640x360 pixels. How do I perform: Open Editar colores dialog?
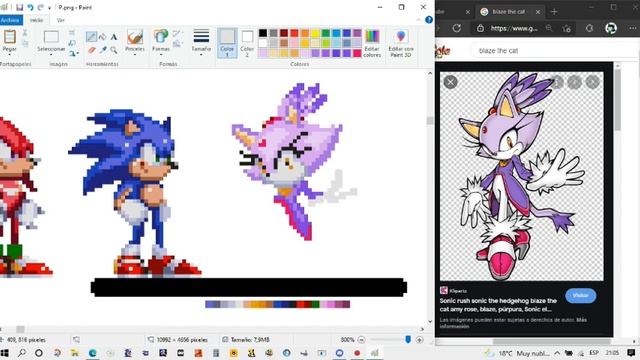pyautogui.click(x=372, y=43)
